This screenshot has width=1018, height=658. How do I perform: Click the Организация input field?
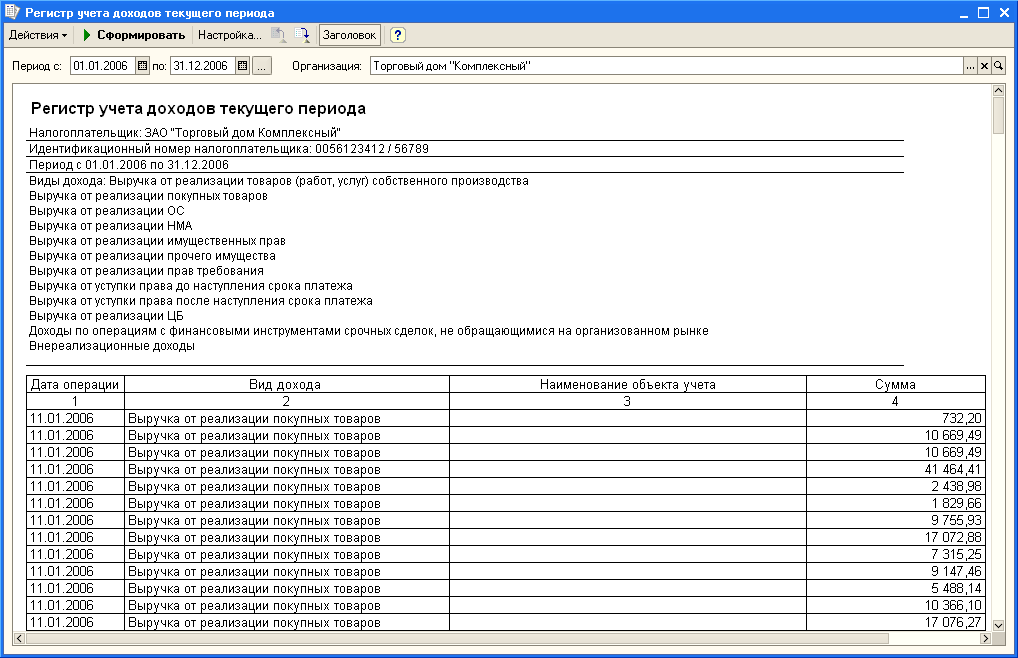click(x=666, y=66)
